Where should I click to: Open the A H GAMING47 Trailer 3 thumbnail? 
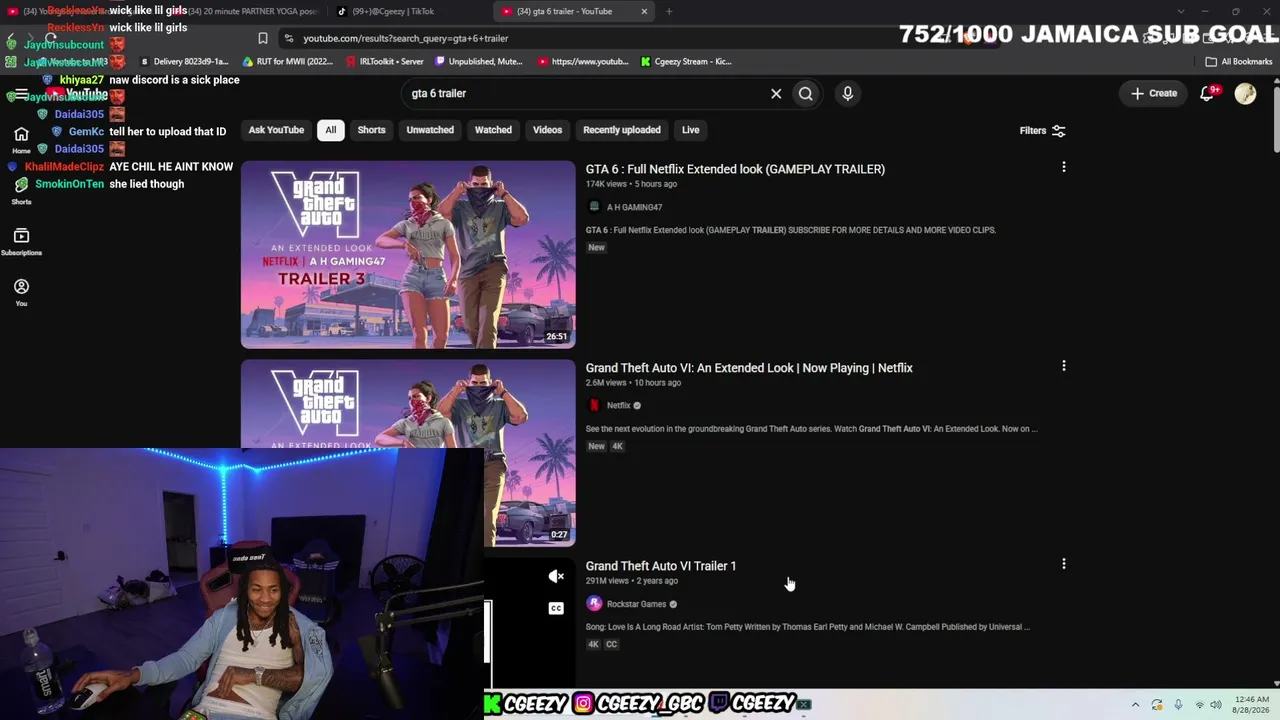pyautogui.click(x=408, y=254)
